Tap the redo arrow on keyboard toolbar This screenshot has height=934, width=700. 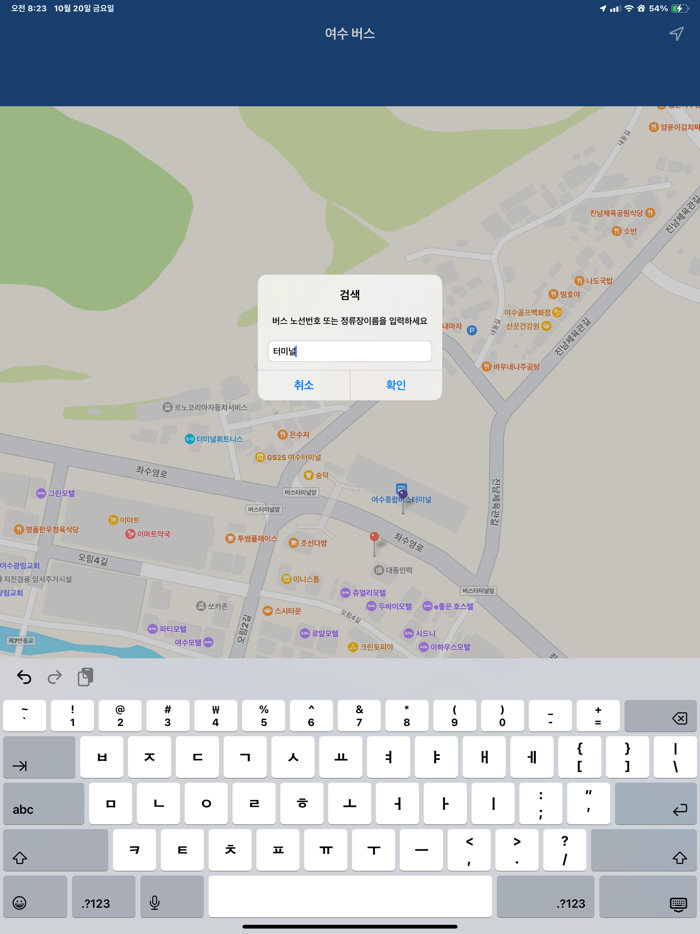(x=55, y=677)
